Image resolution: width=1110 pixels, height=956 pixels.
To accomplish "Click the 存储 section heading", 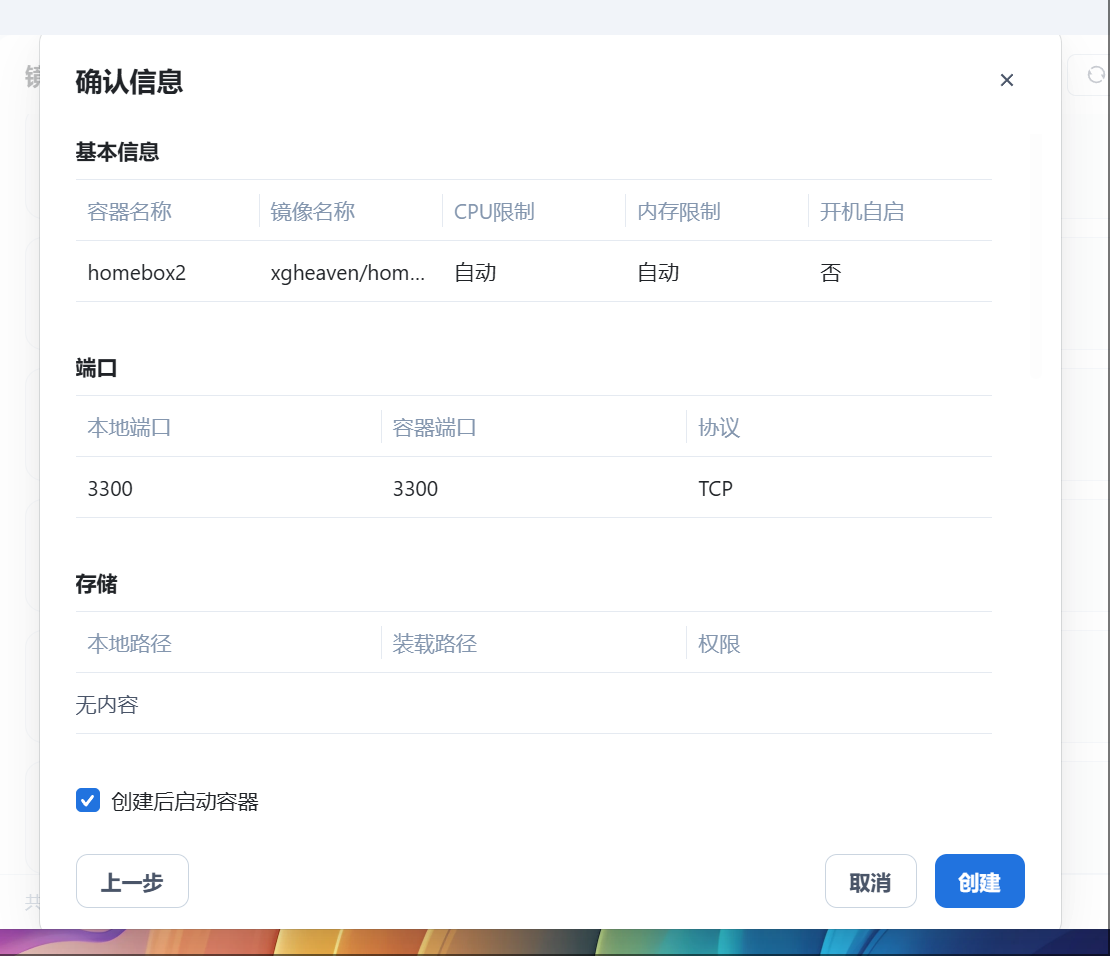I will (96, 584).
